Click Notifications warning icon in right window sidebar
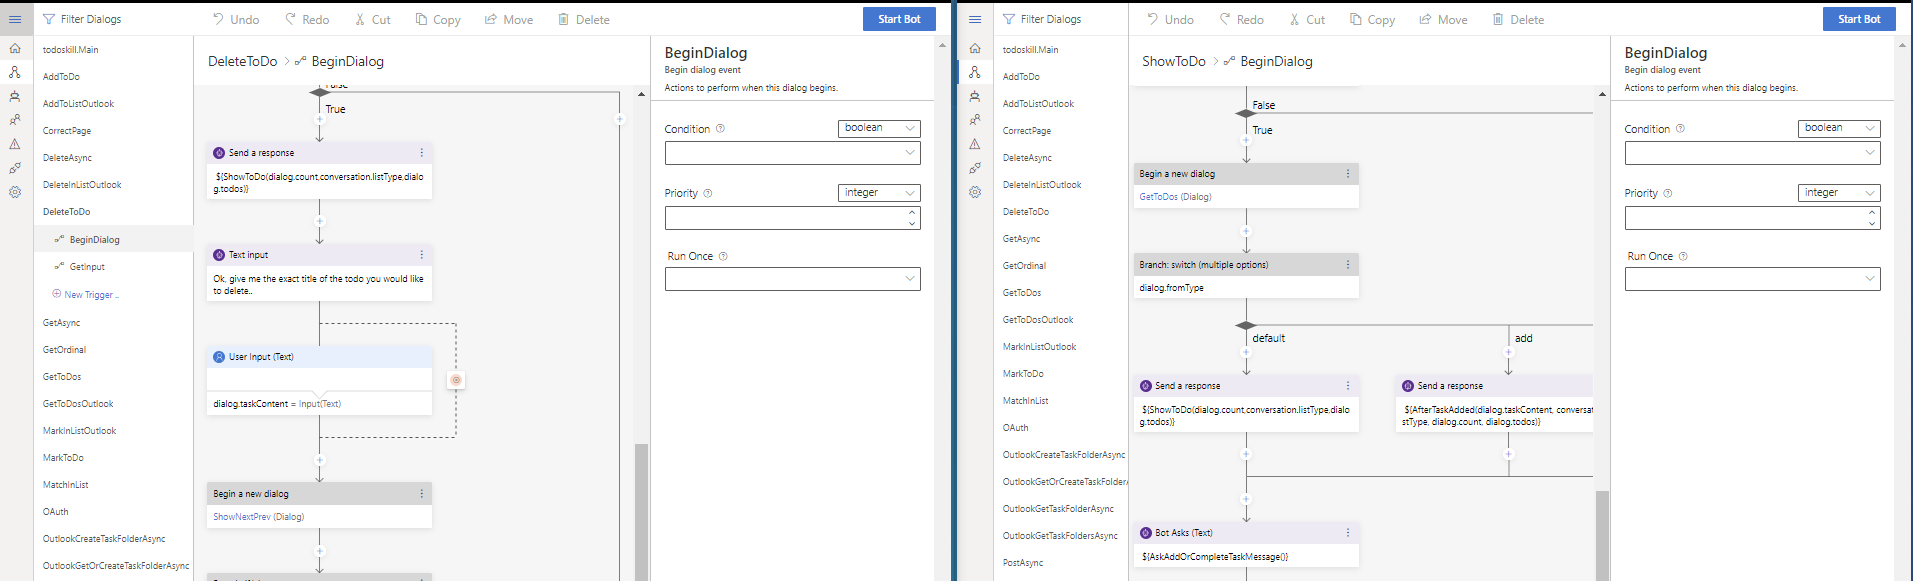 click(975, 144)
